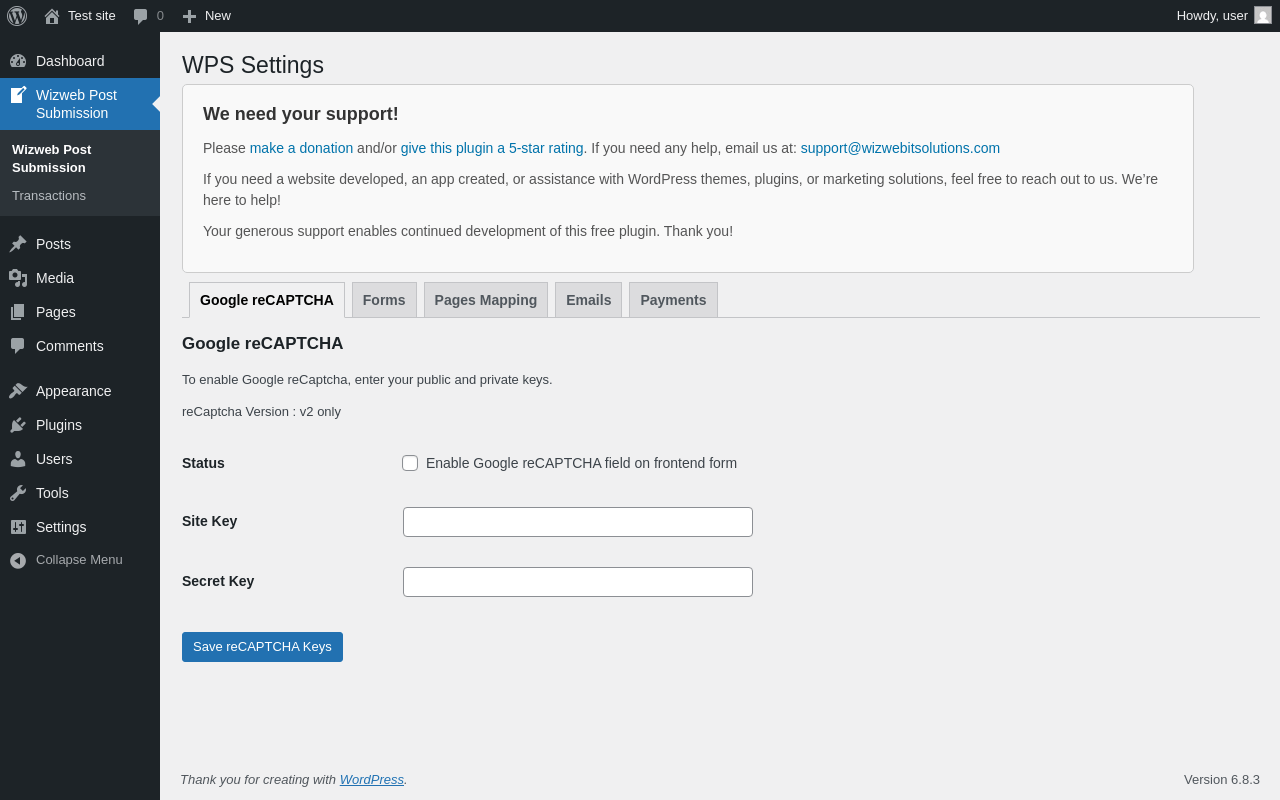
Task: Focus the Site Key input field
Action: click(578, 522)
